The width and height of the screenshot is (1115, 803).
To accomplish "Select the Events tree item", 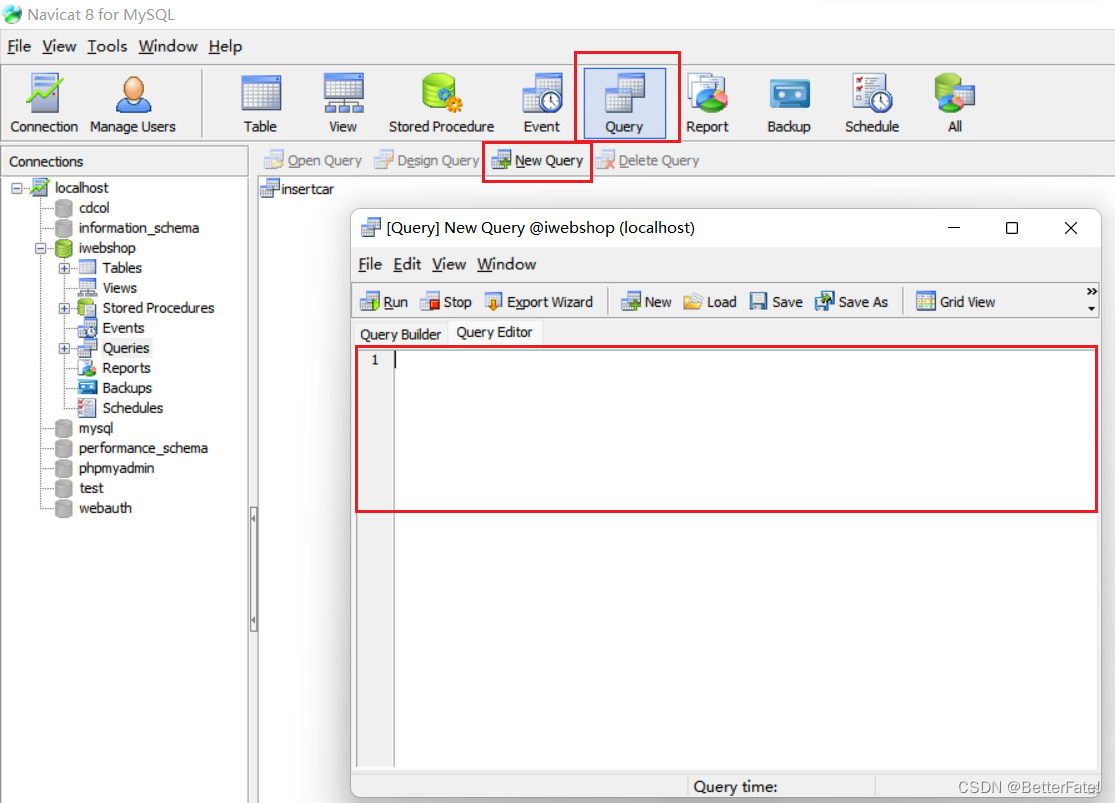I will point(111,328).
